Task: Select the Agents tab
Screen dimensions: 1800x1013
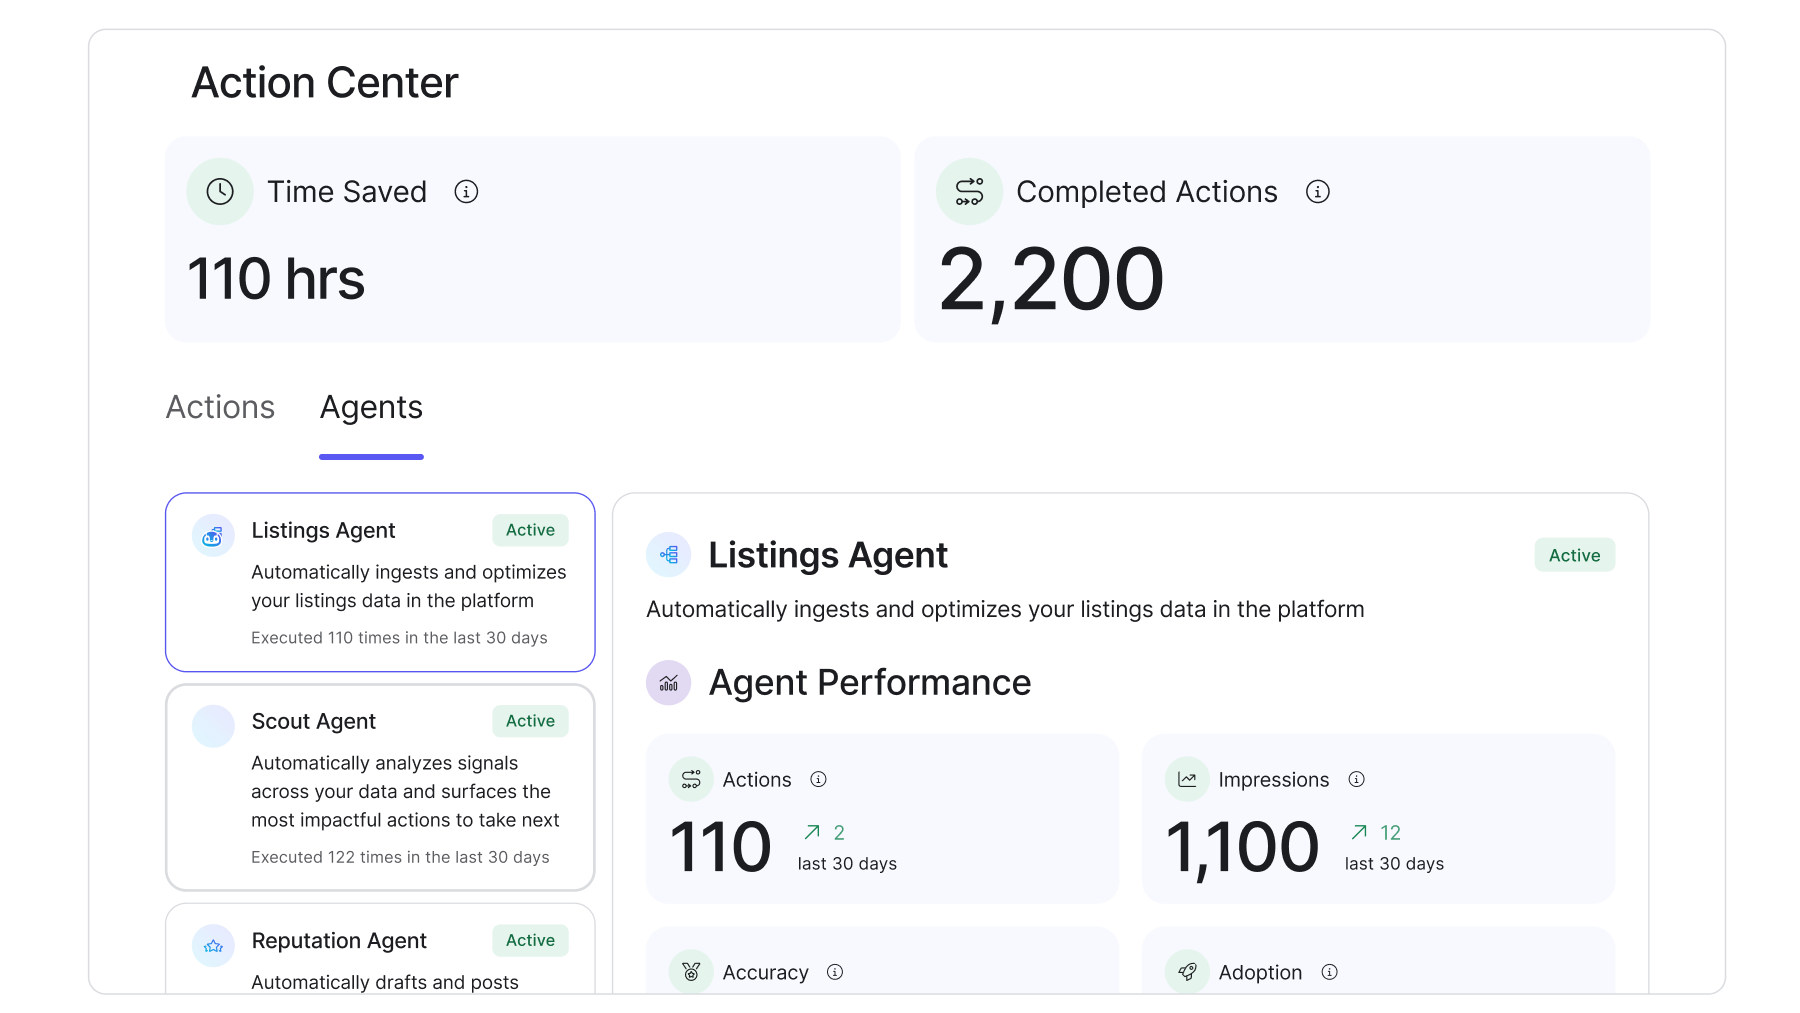Action: tap(371, 407)
